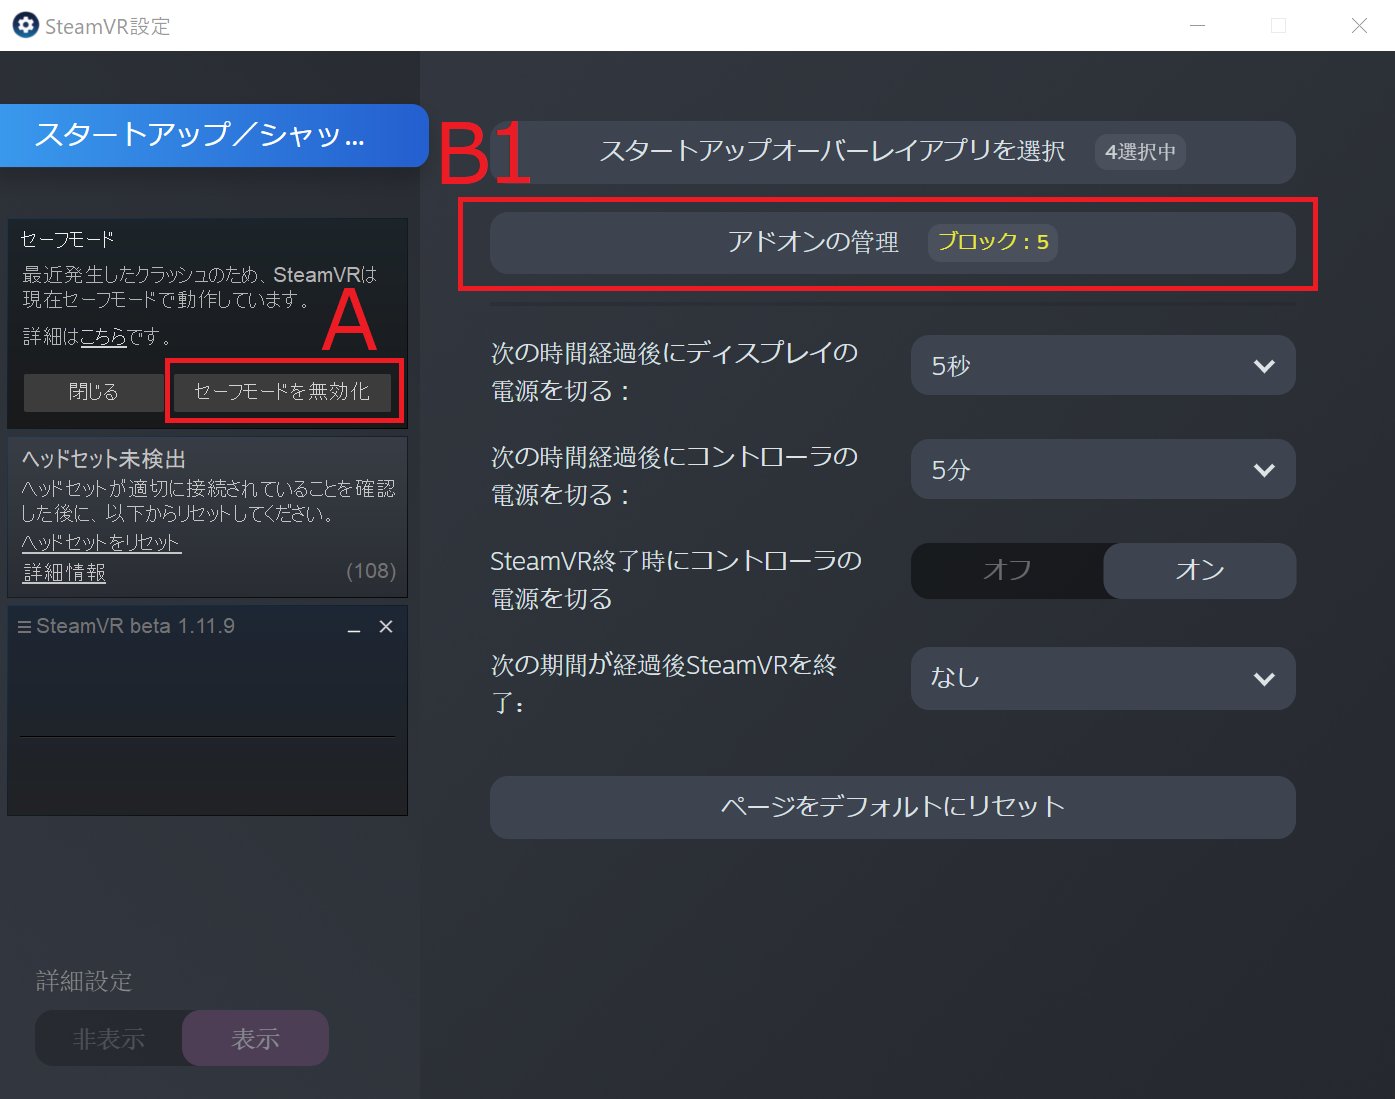Set 詳細設定 to 表示
Screen dimensions: 1395x1099
(255, 1039)
